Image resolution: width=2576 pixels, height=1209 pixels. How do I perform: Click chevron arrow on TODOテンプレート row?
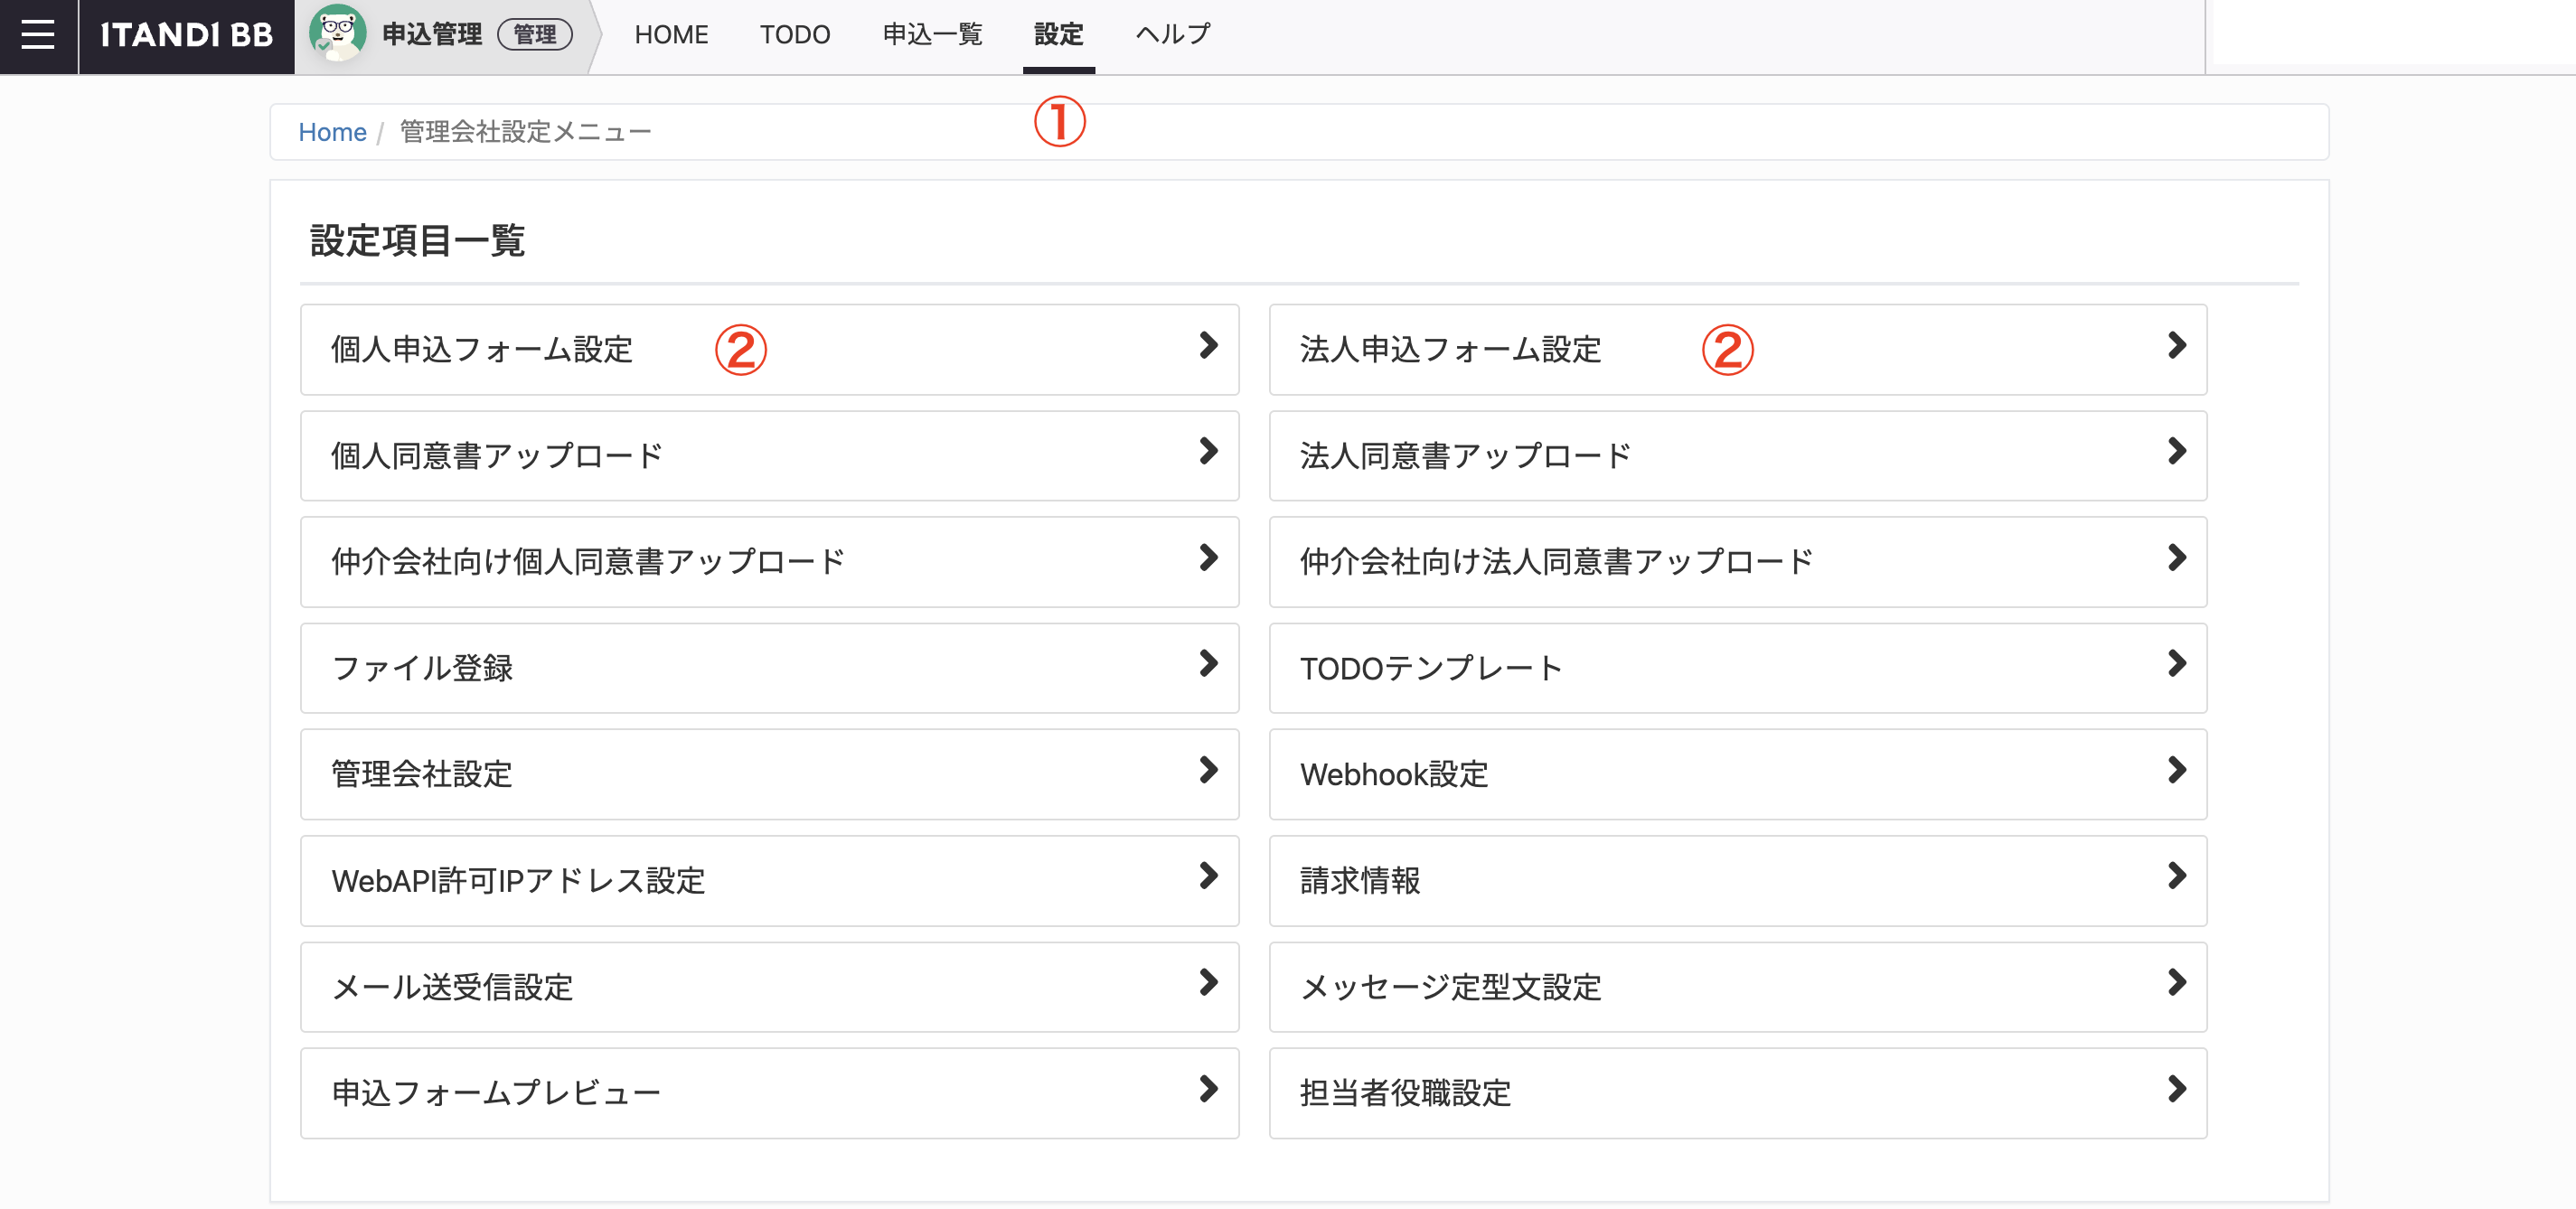point(2176,663)
